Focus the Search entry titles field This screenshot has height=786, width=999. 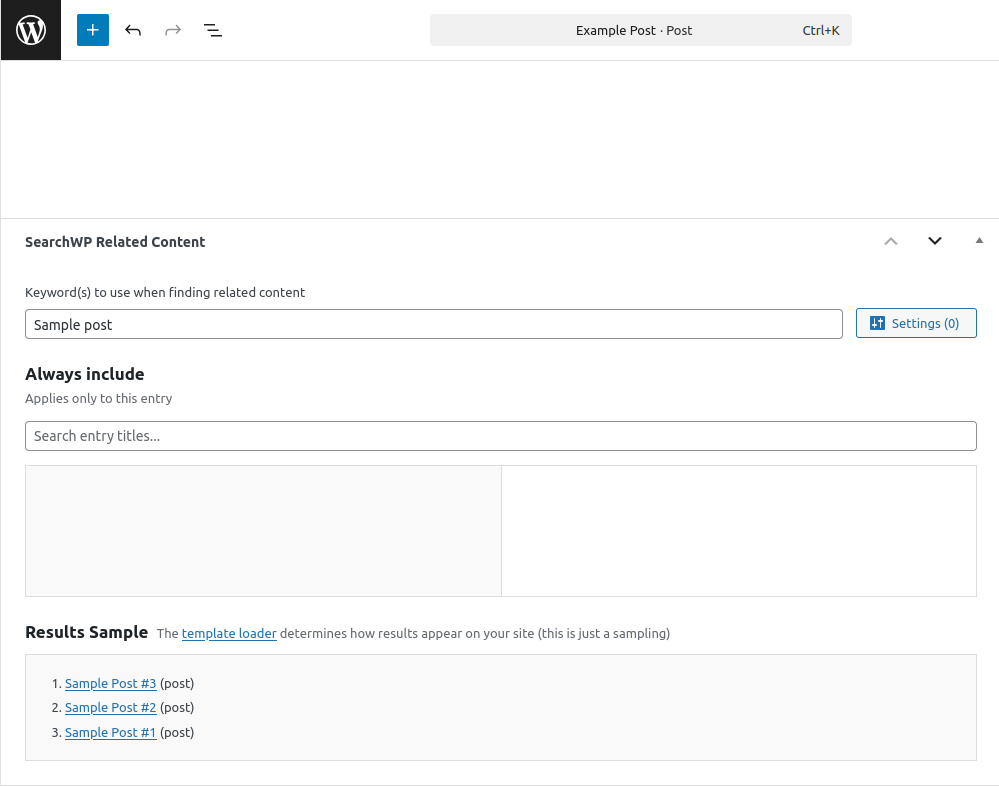pyautogui.click(x=500, y=436)
